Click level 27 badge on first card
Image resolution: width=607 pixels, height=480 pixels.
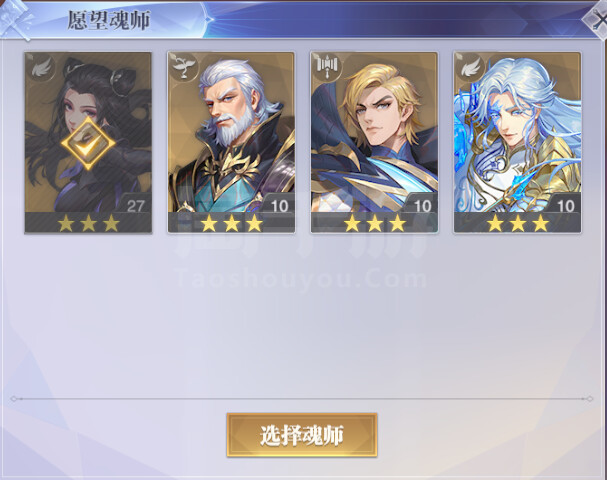click(135, 206)
